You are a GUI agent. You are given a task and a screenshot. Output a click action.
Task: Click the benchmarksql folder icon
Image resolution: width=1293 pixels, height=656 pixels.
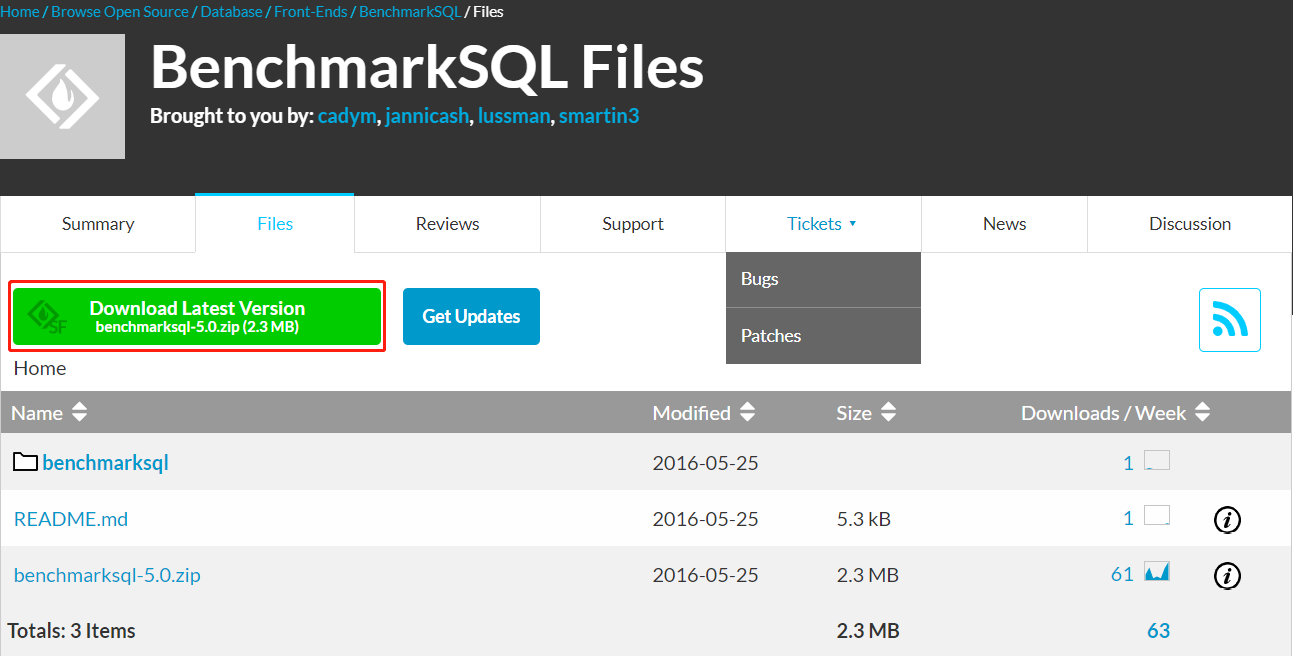point(25,462)
